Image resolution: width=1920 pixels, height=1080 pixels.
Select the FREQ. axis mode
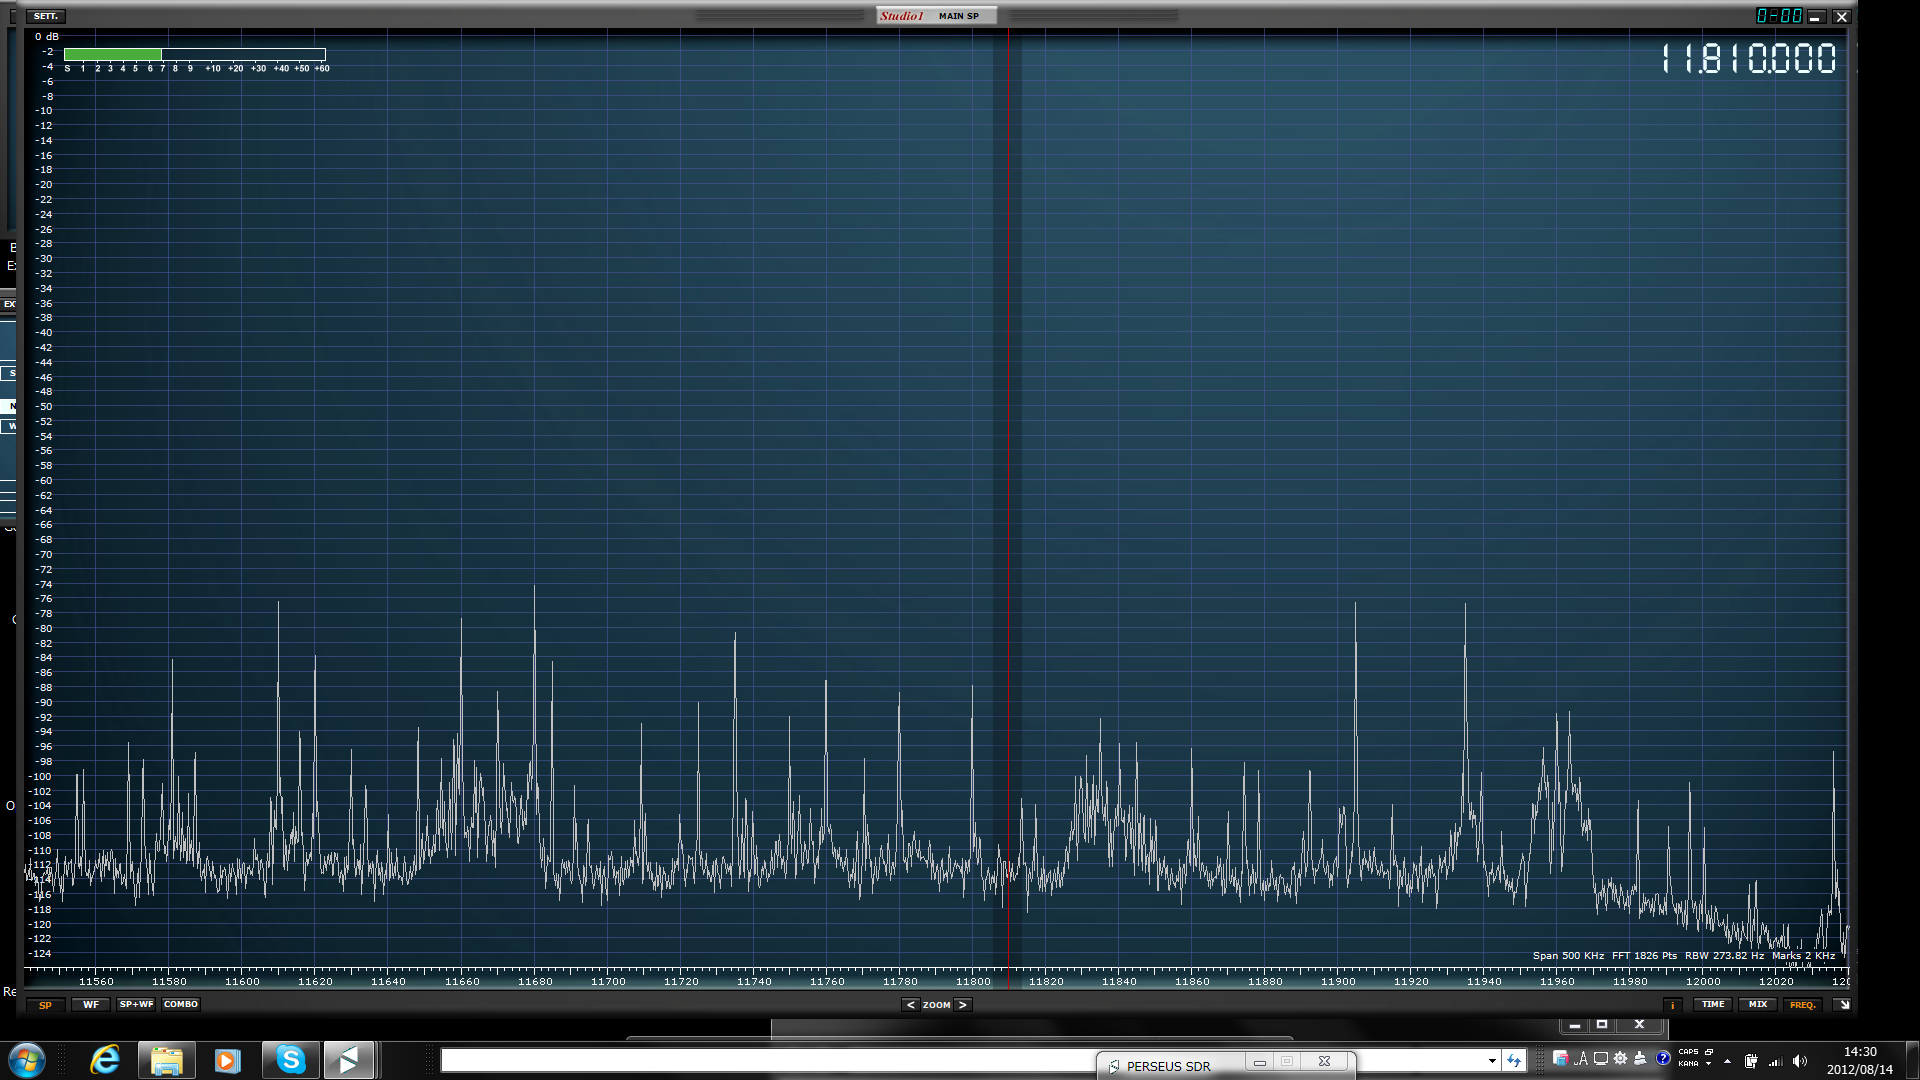(x=1802, y=1005)
